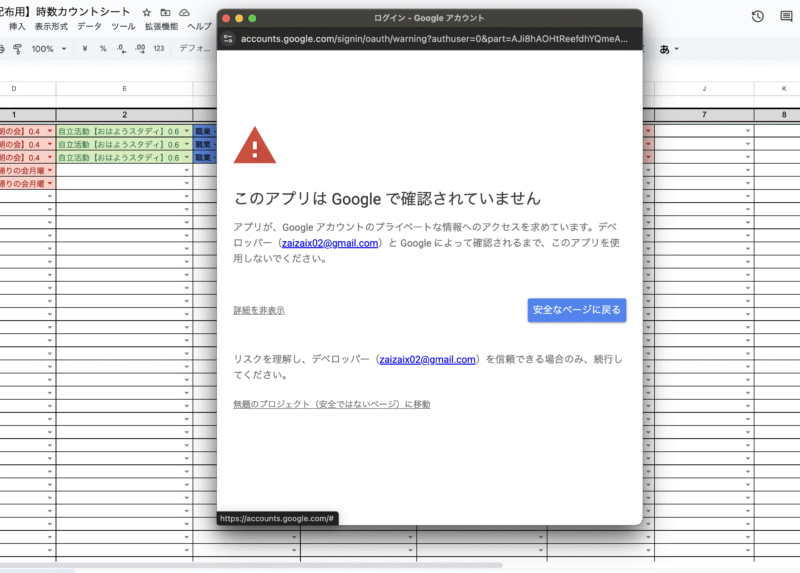800x573 pixels.
Task: Open the あ input tools dropdown
Action: click(x=669, y=48)
